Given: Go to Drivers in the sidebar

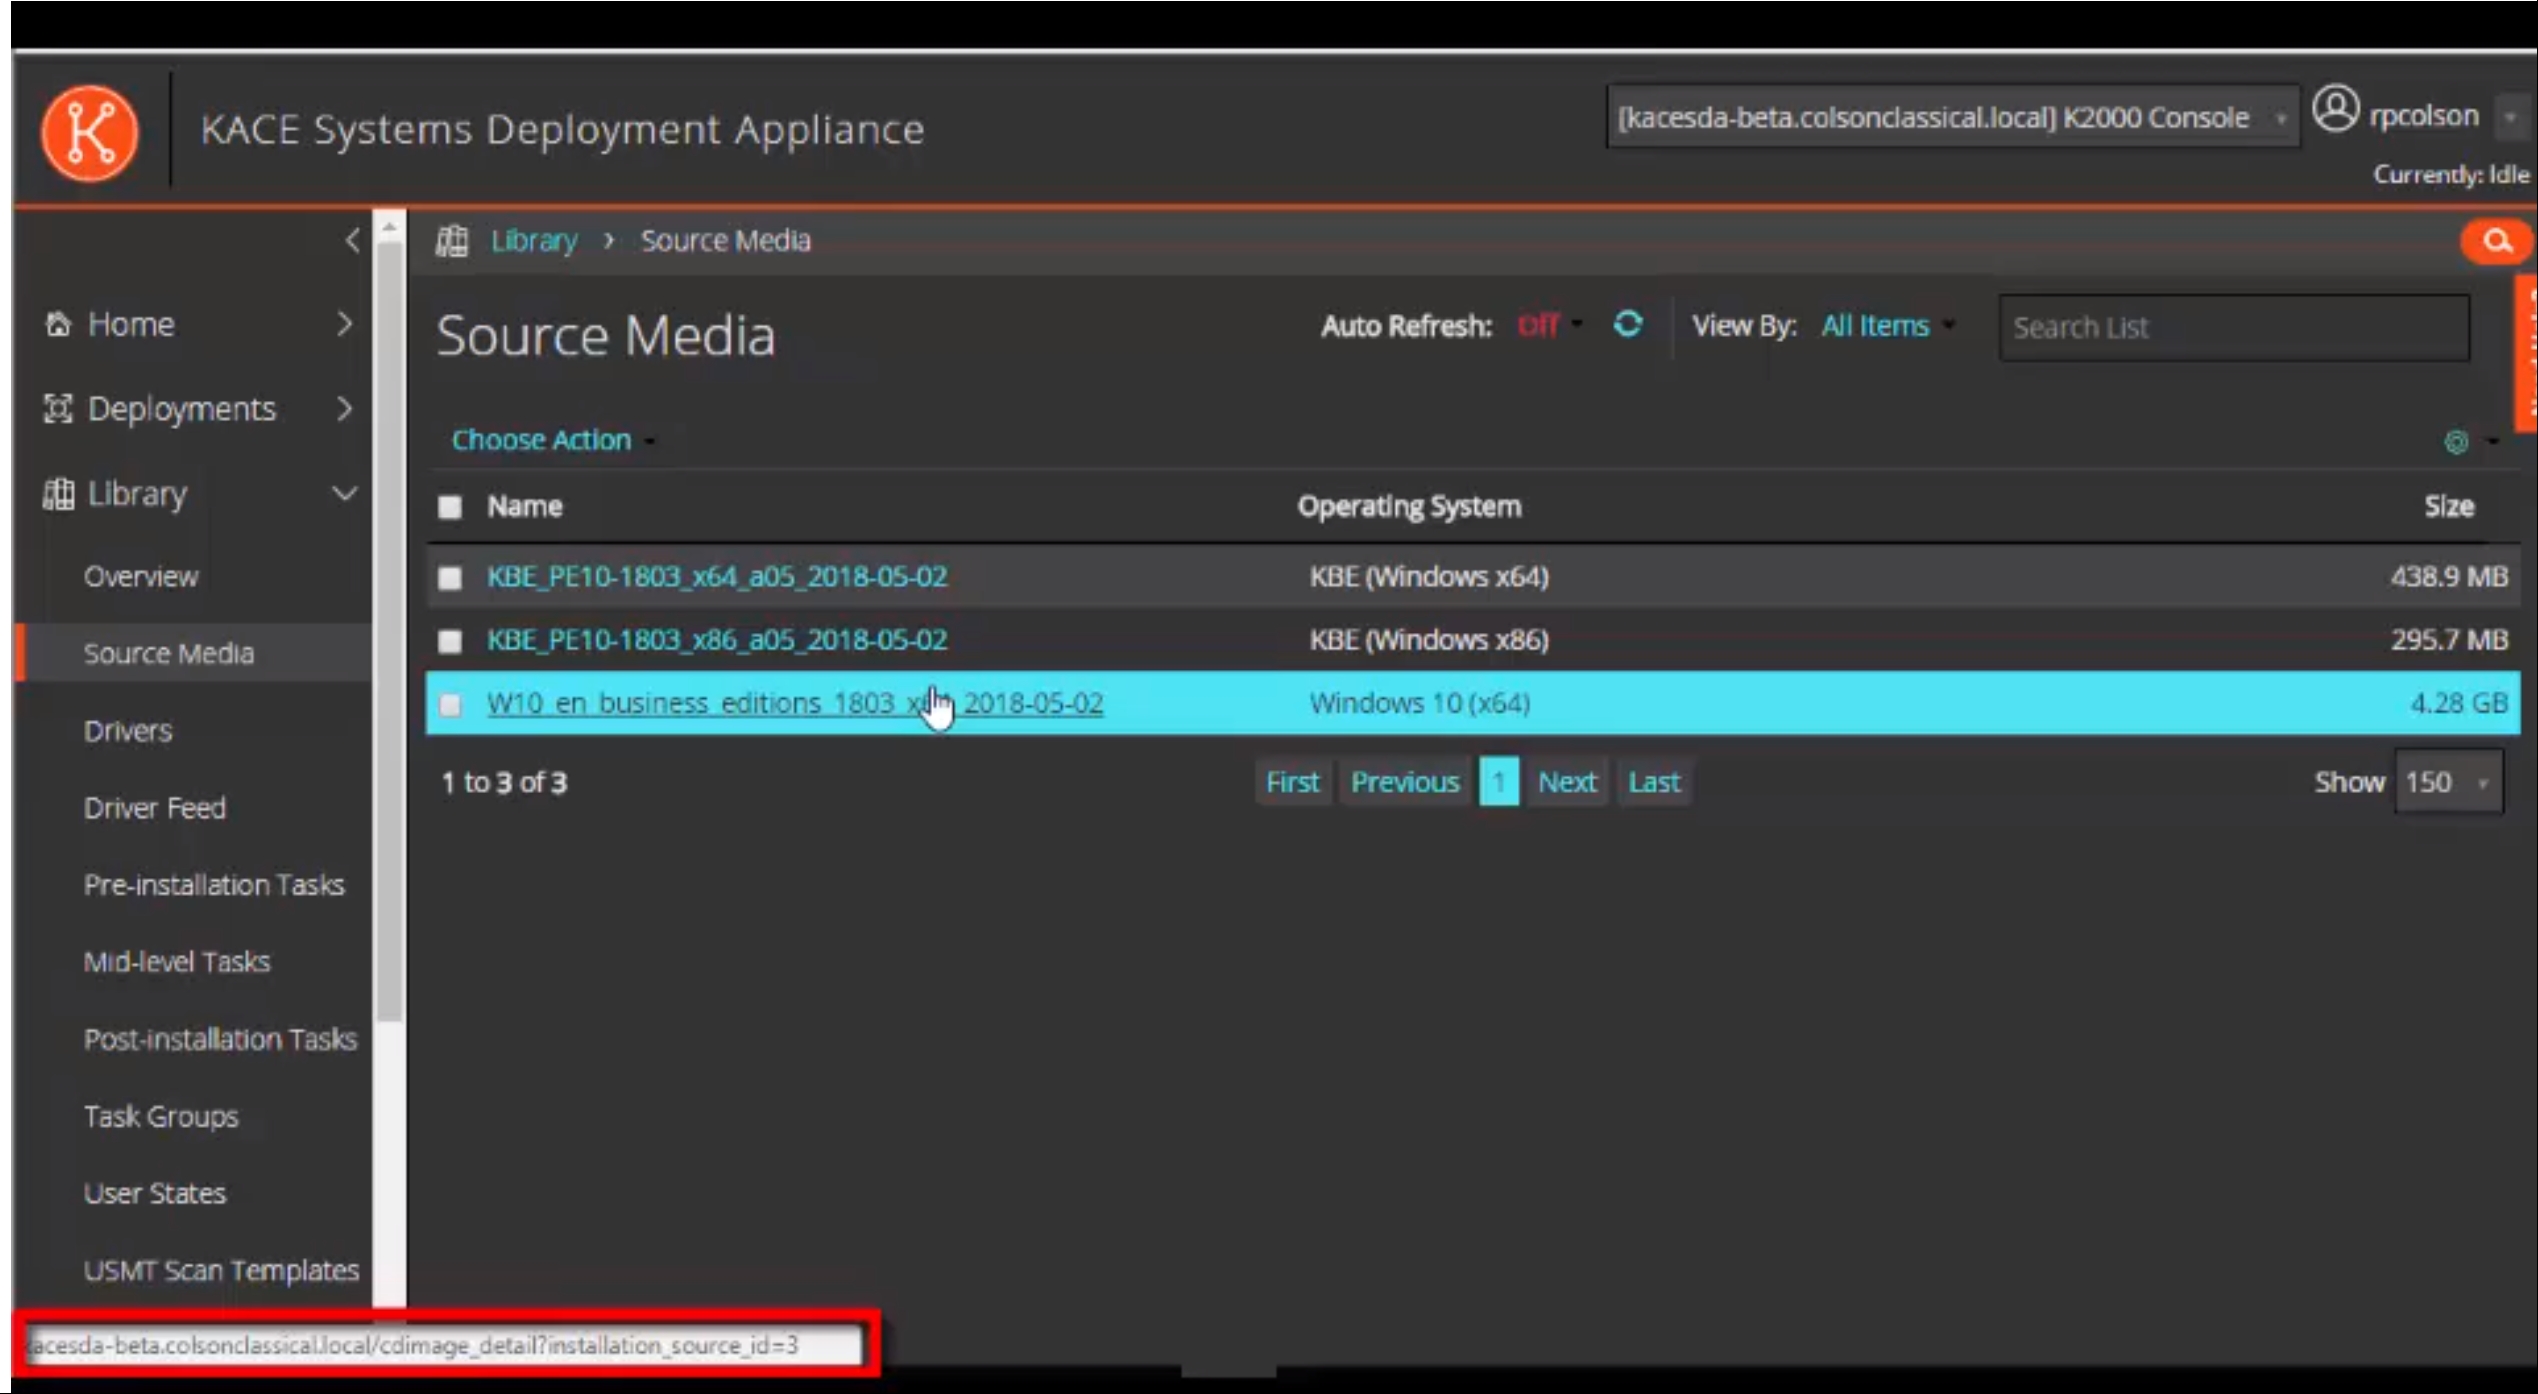Looking at the screenshot, I should pos(128,731).
